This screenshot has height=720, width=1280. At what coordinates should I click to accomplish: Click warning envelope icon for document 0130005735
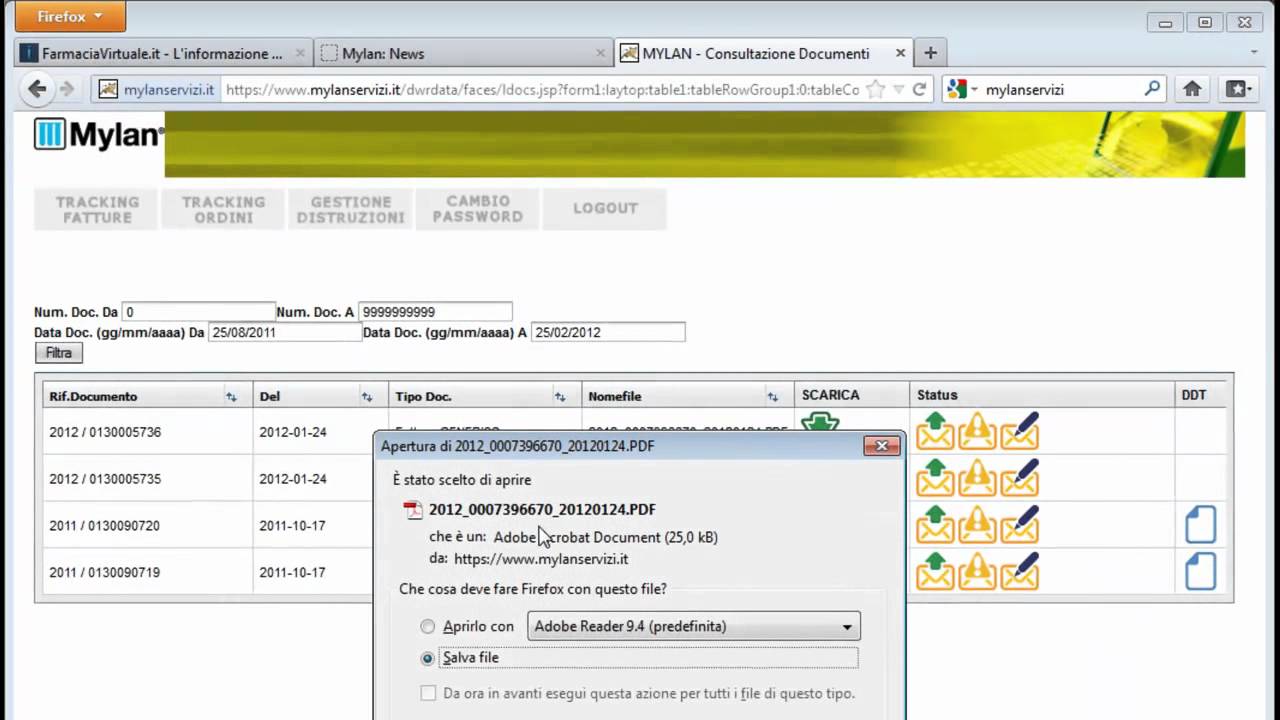[977, 478]
